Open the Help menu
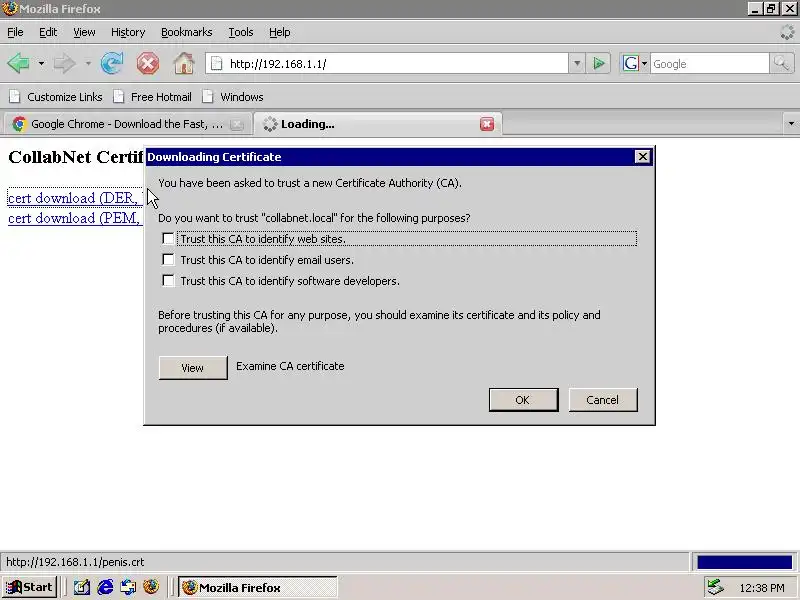The image size is (800, 600). coord(280,32)
